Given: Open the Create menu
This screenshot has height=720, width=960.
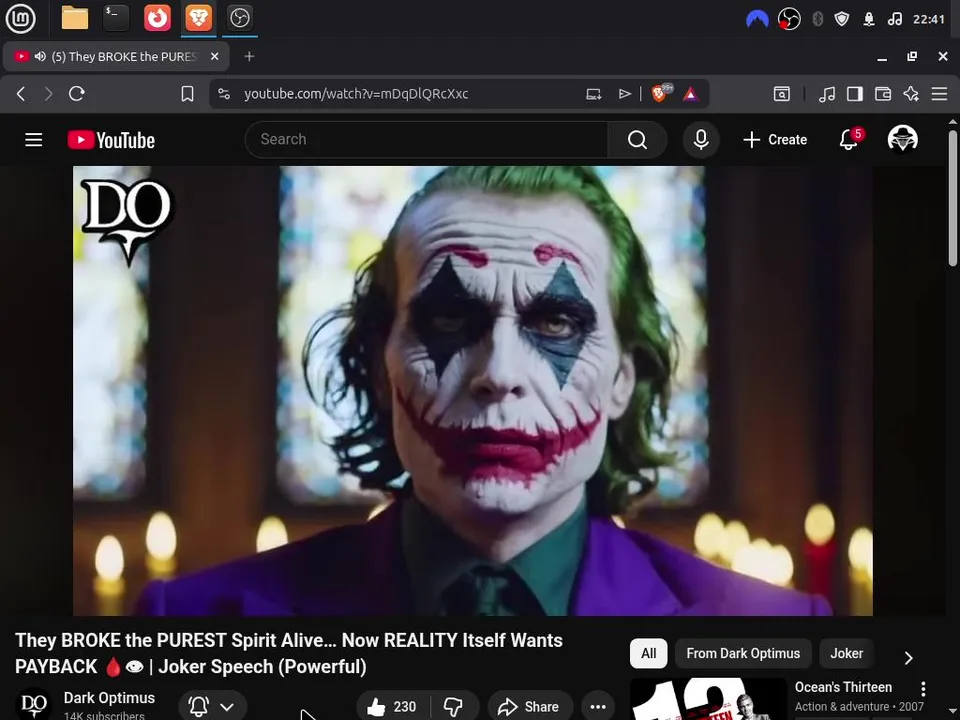Looking at the screenshot, I should [775, 140].
